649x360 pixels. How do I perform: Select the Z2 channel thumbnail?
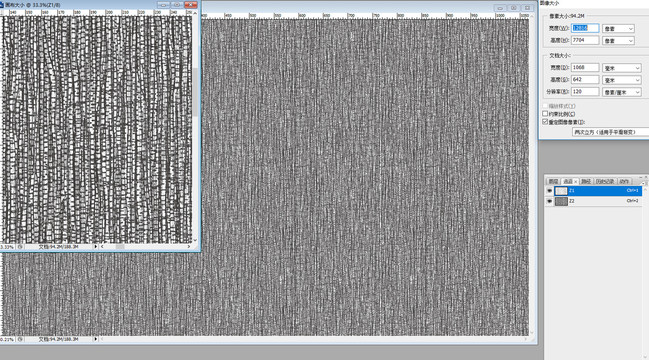561,201
